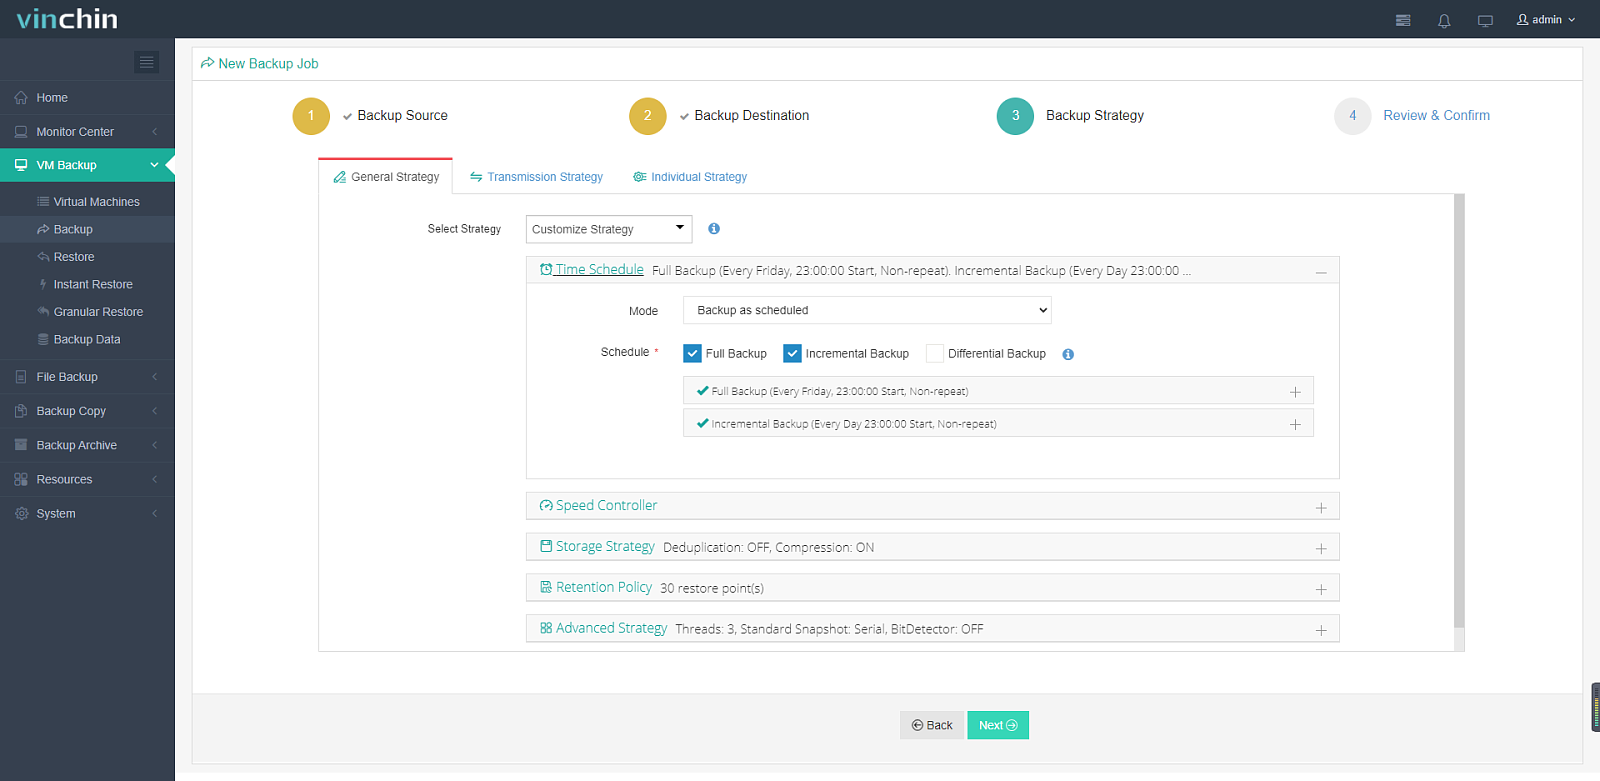Viewport: 1600px width, 781px height.
Task: Uncheck the Full Backup checkbox
Action: point(692,353)
